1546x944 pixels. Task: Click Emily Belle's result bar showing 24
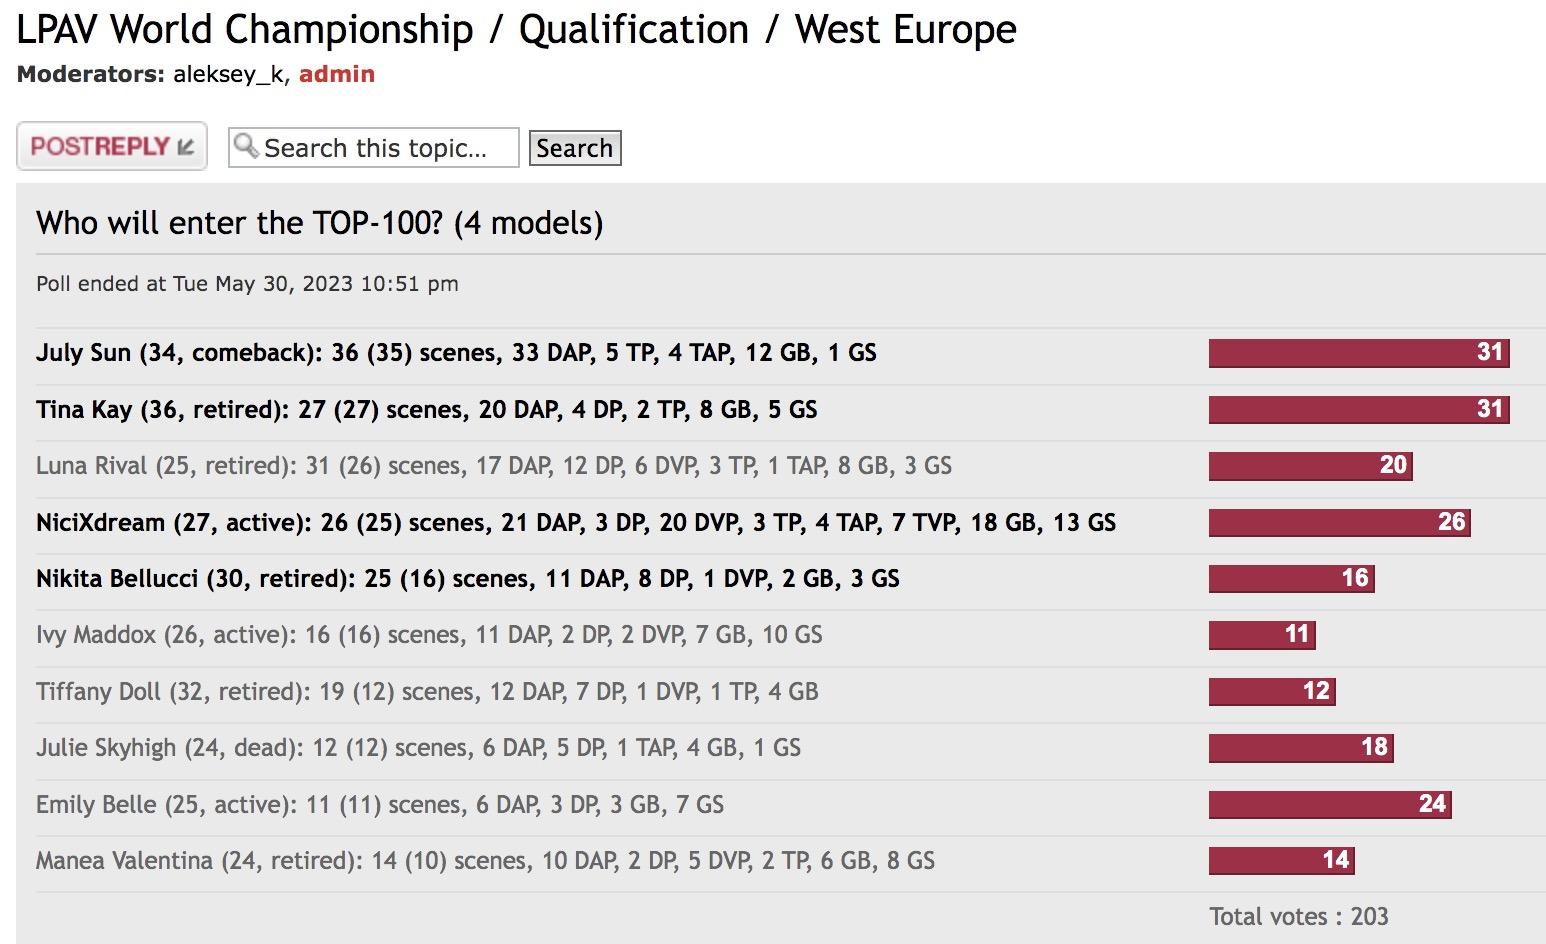pyautogui.click(x=1329, y=804)
